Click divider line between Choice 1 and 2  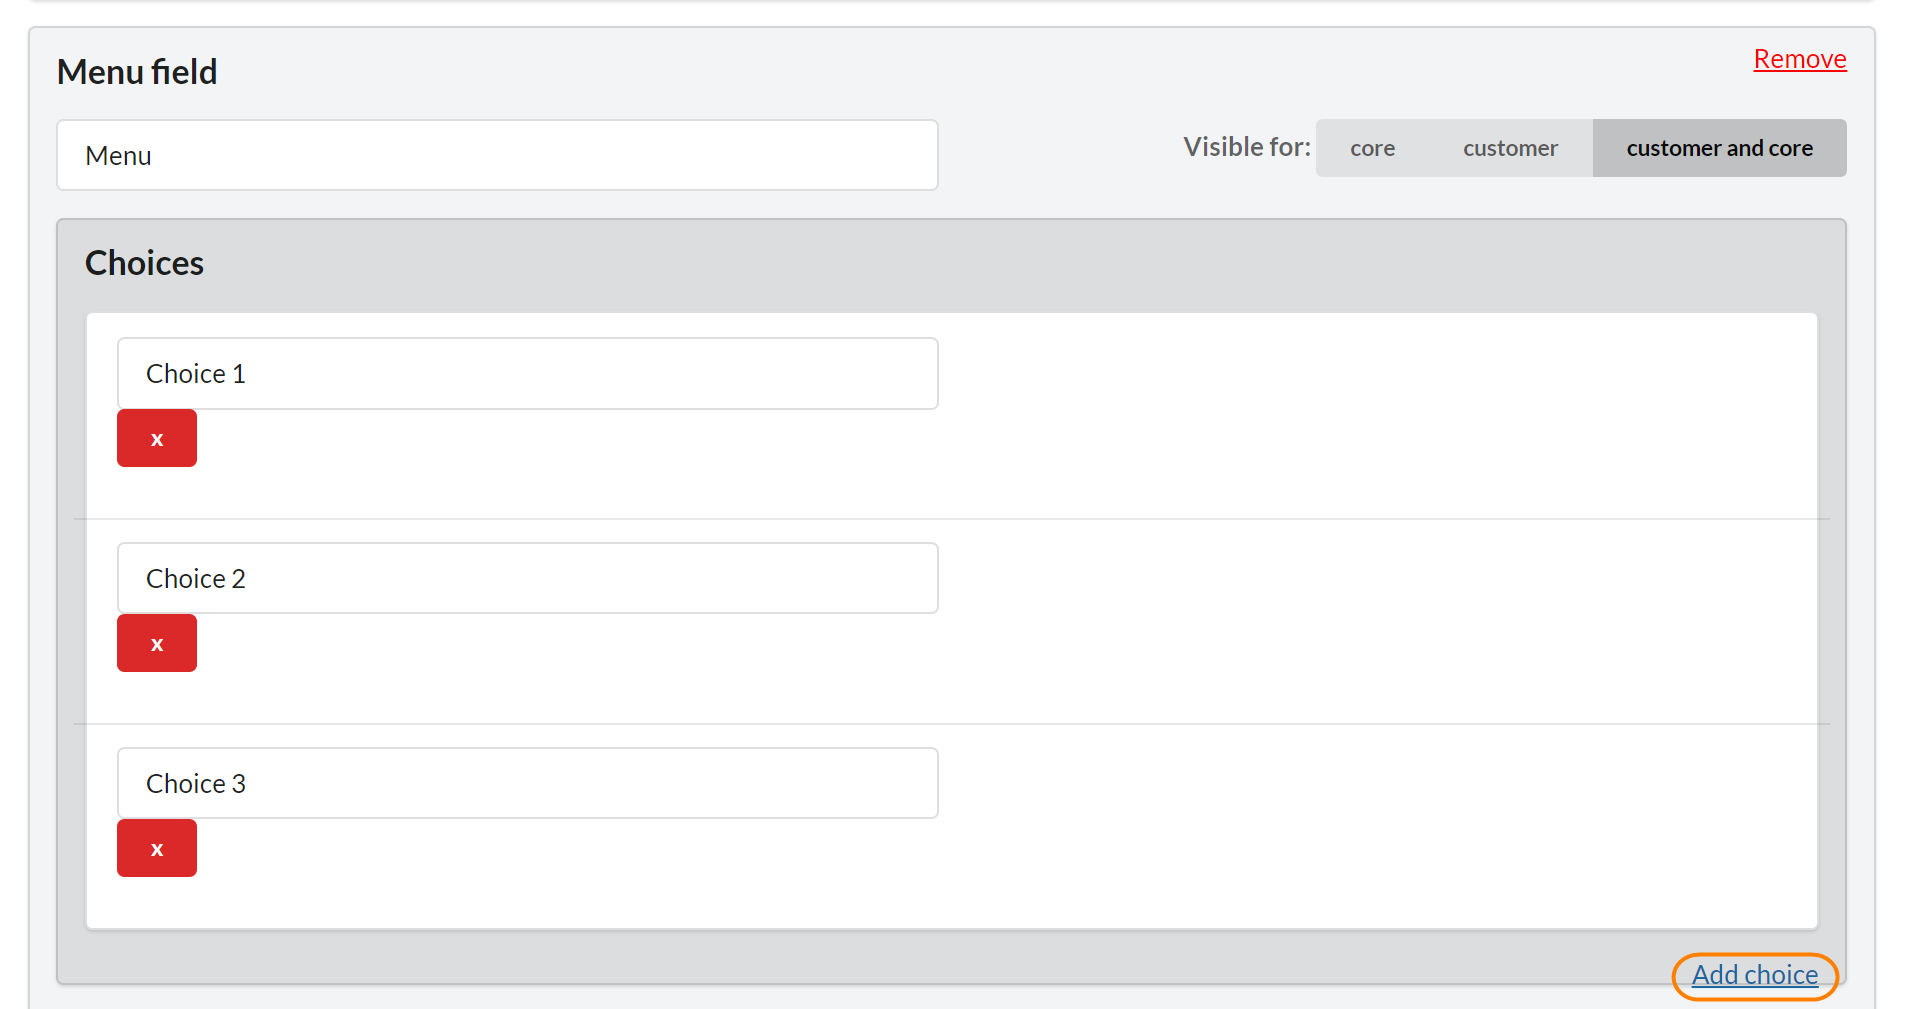click(950, 519)
